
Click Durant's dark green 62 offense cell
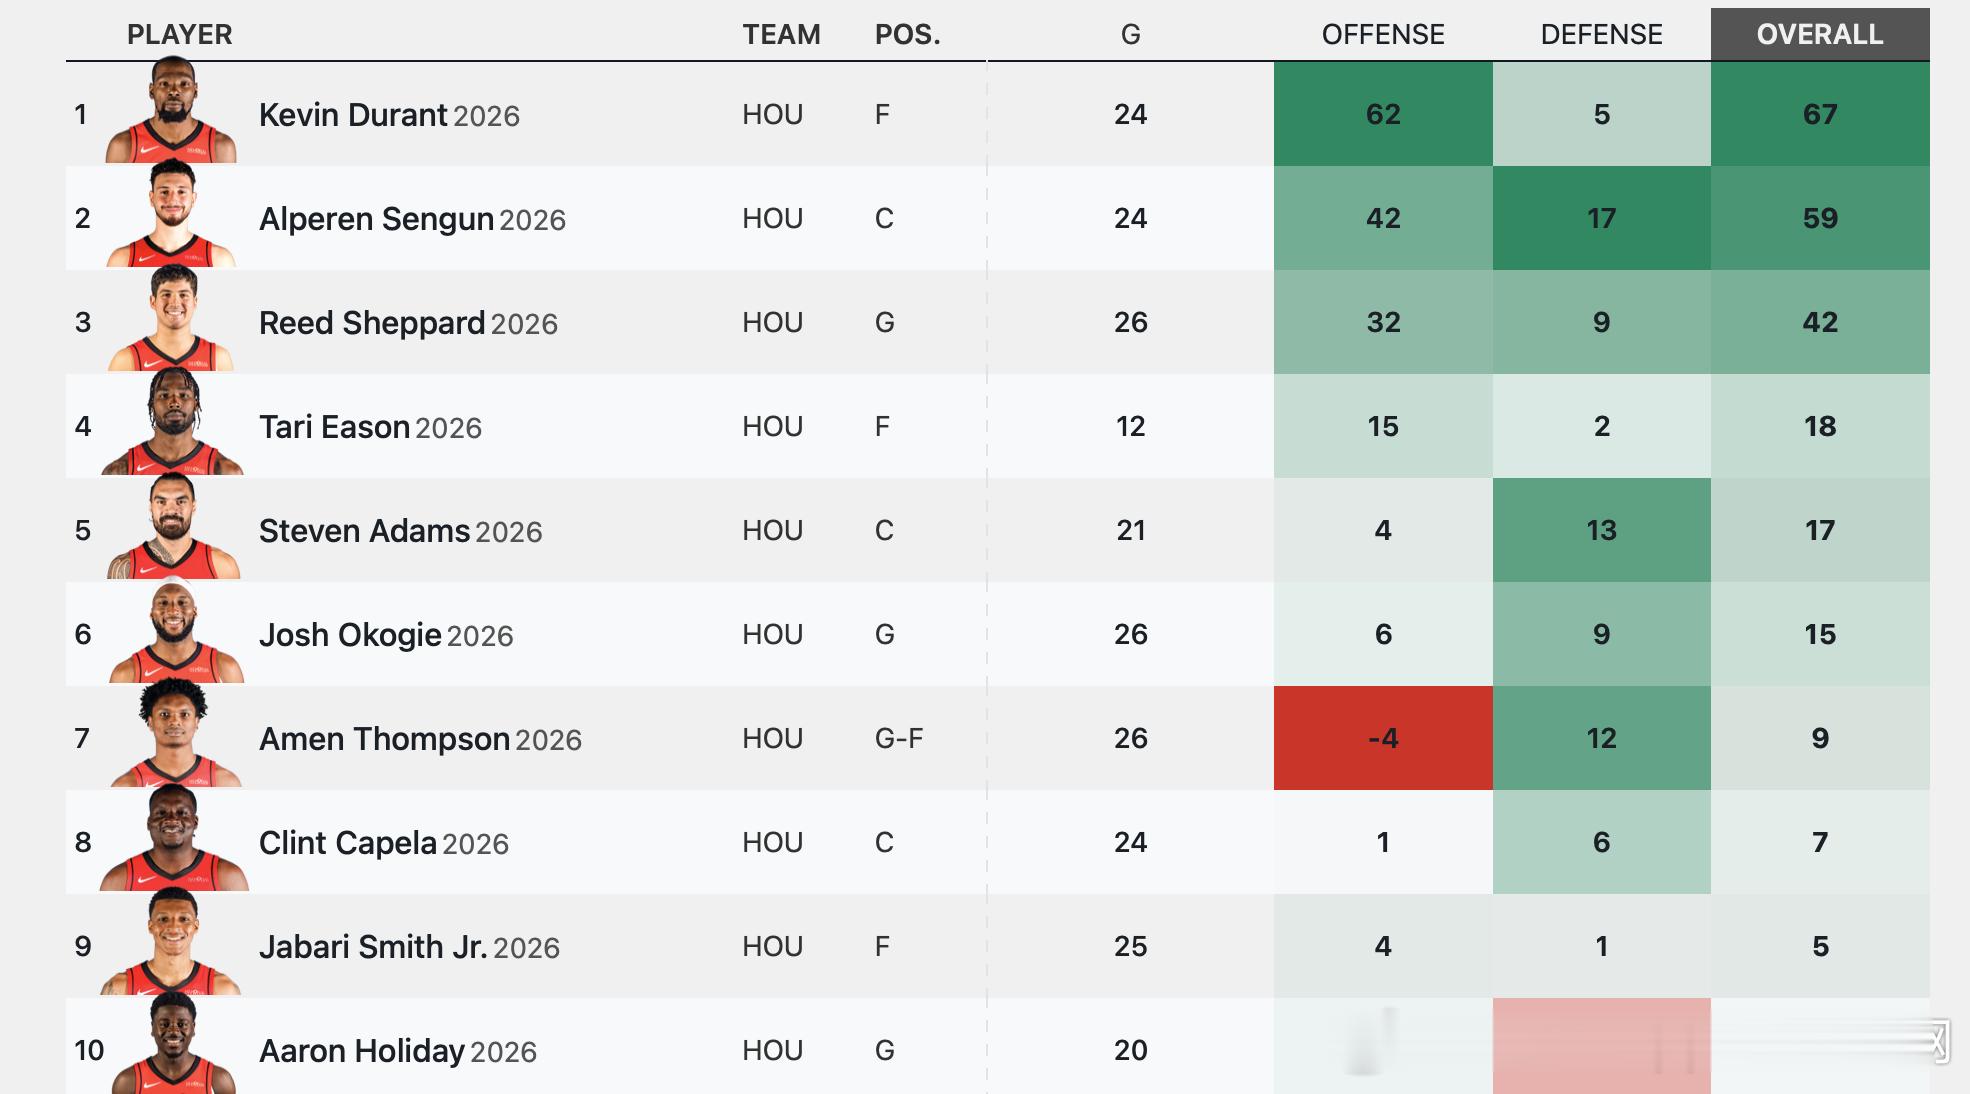pos(1382,114)
